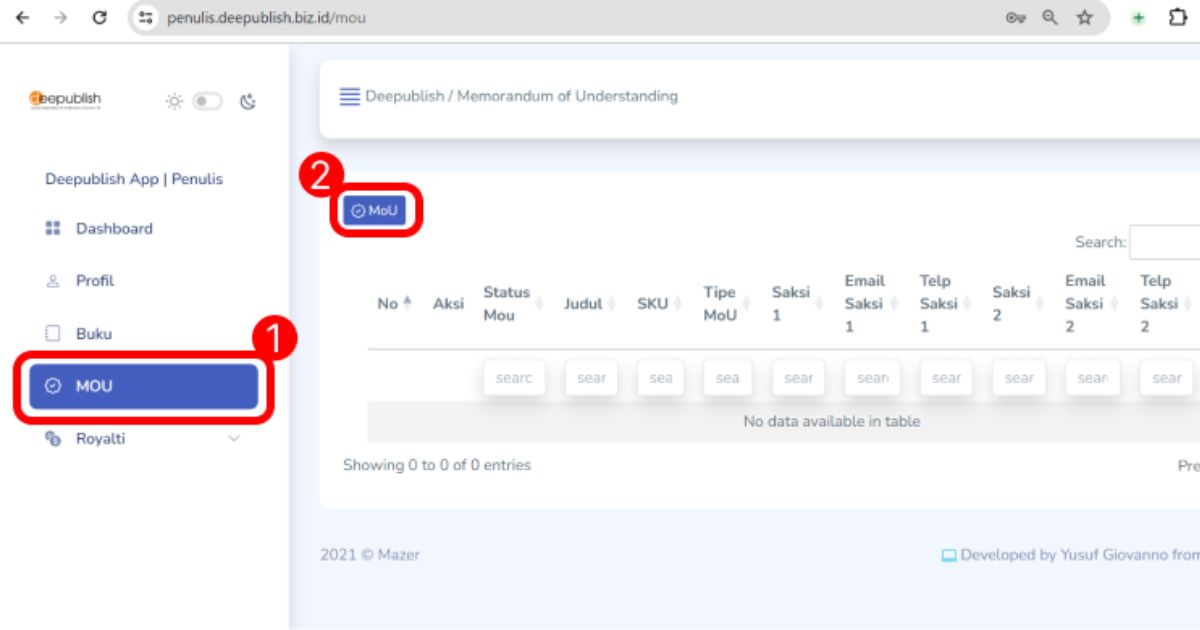The height and width of the screenshot is (630, 1200).
Task: Click 'No data available in table' text
Action: tap(831, 421)
